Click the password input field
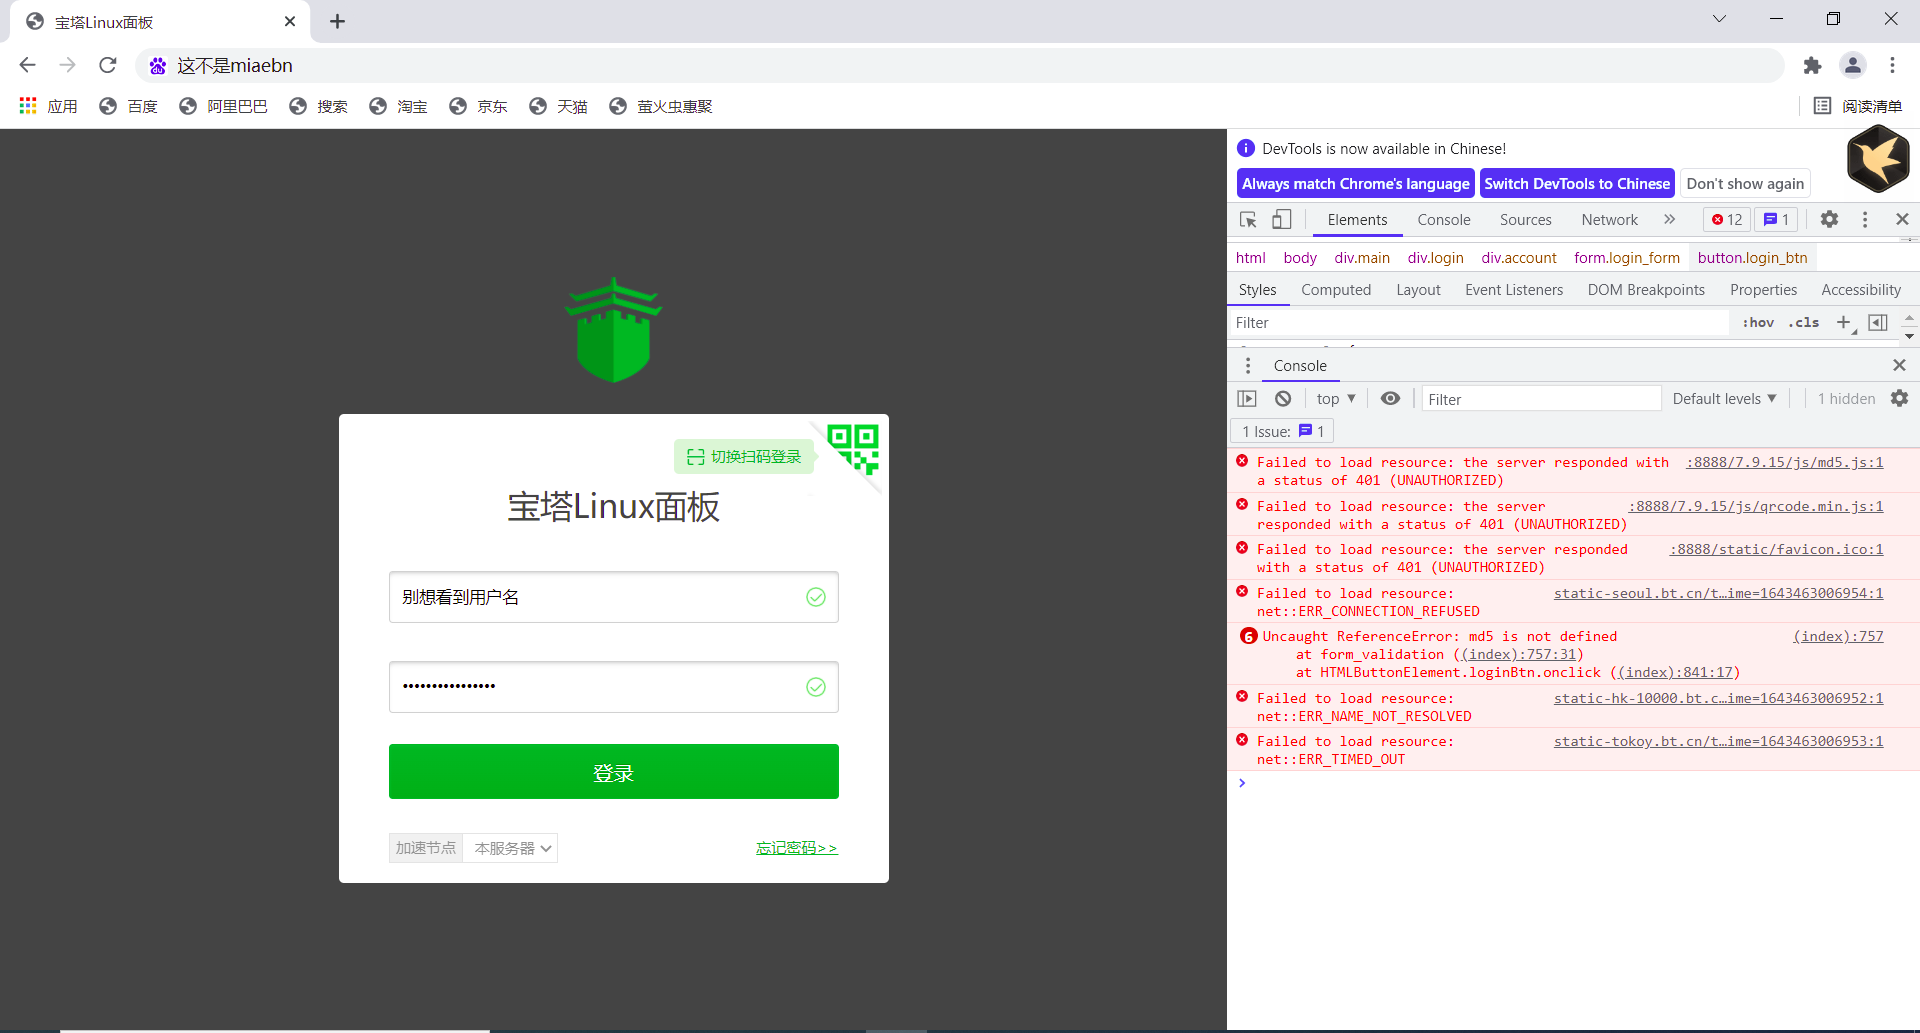 click(x=614, y=687)
